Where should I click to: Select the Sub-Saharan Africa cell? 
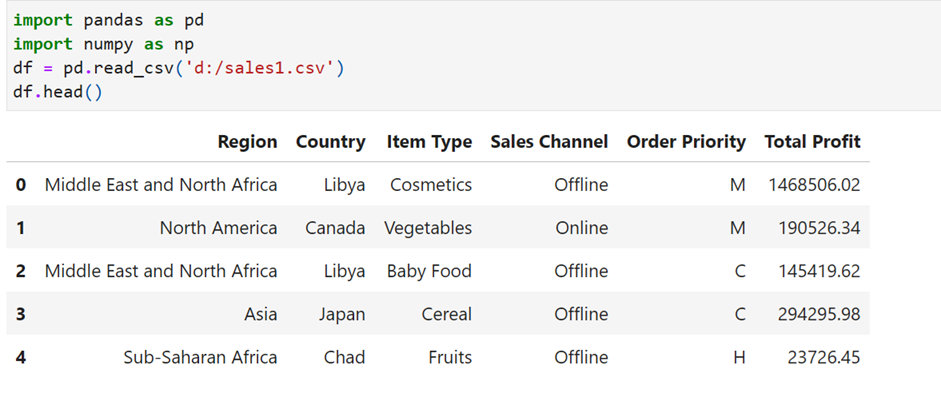[200, 358]
